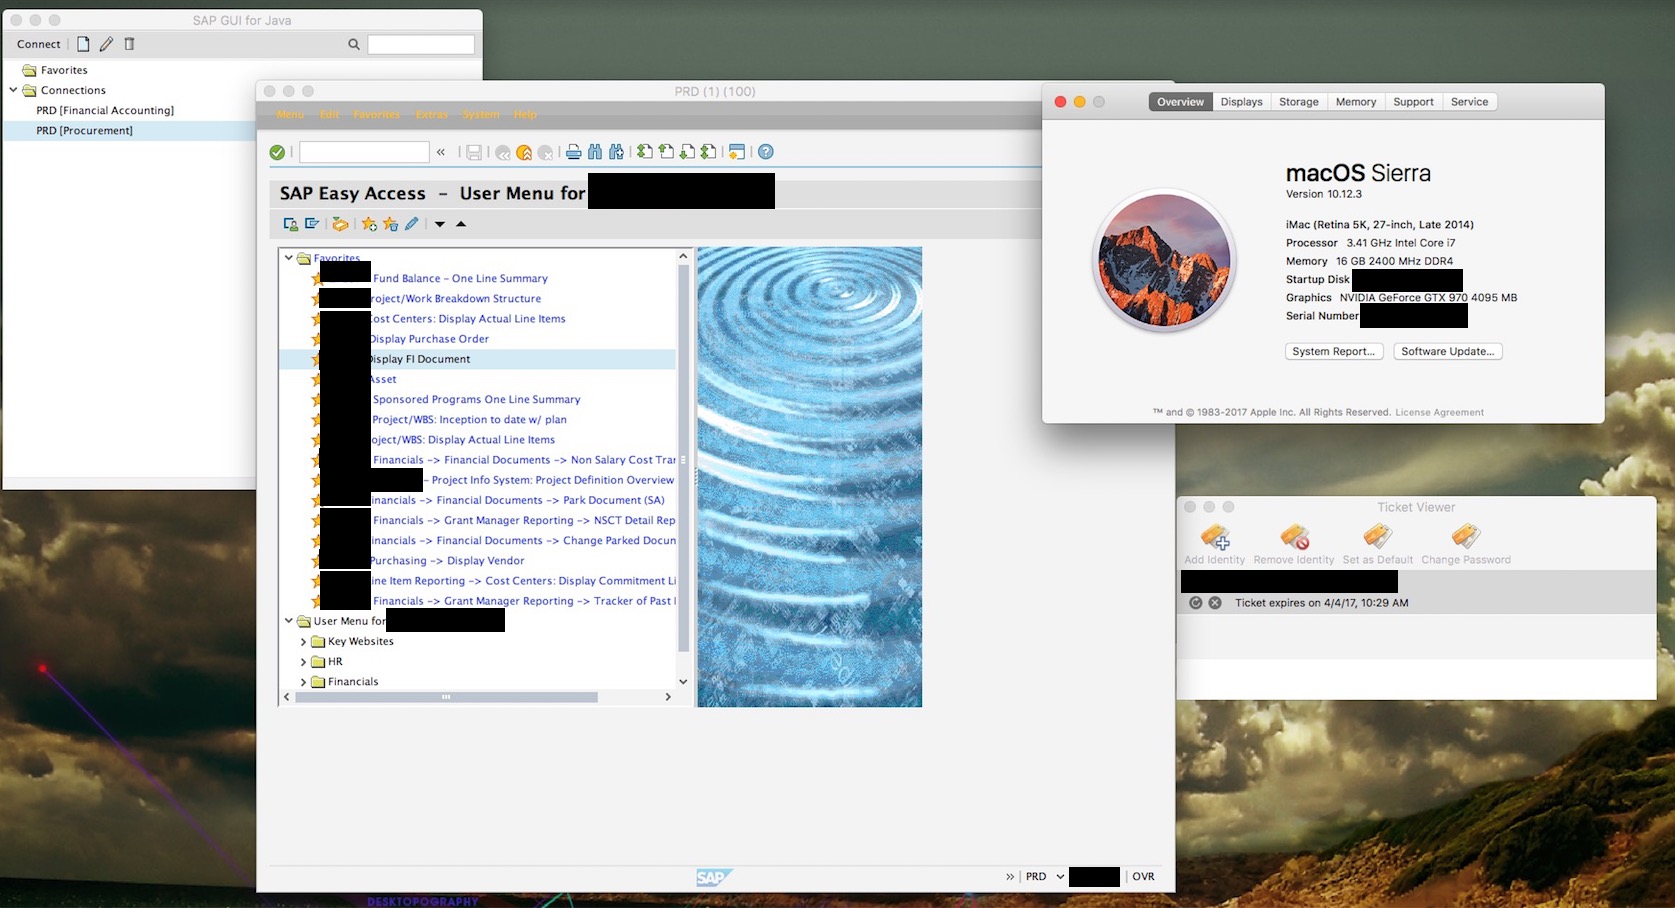
Task: Click the License Agreement link
Action: (1440, 413)
